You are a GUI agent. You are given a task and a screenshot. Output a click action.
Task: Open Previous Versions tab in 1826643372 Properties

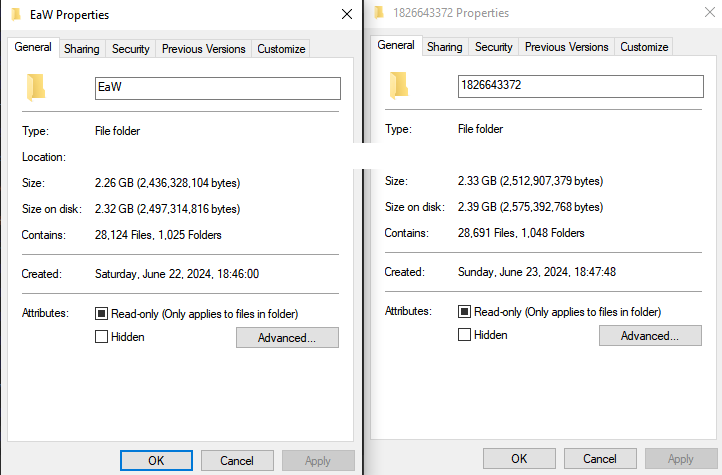pyautogui.click(x=566, y=47)
